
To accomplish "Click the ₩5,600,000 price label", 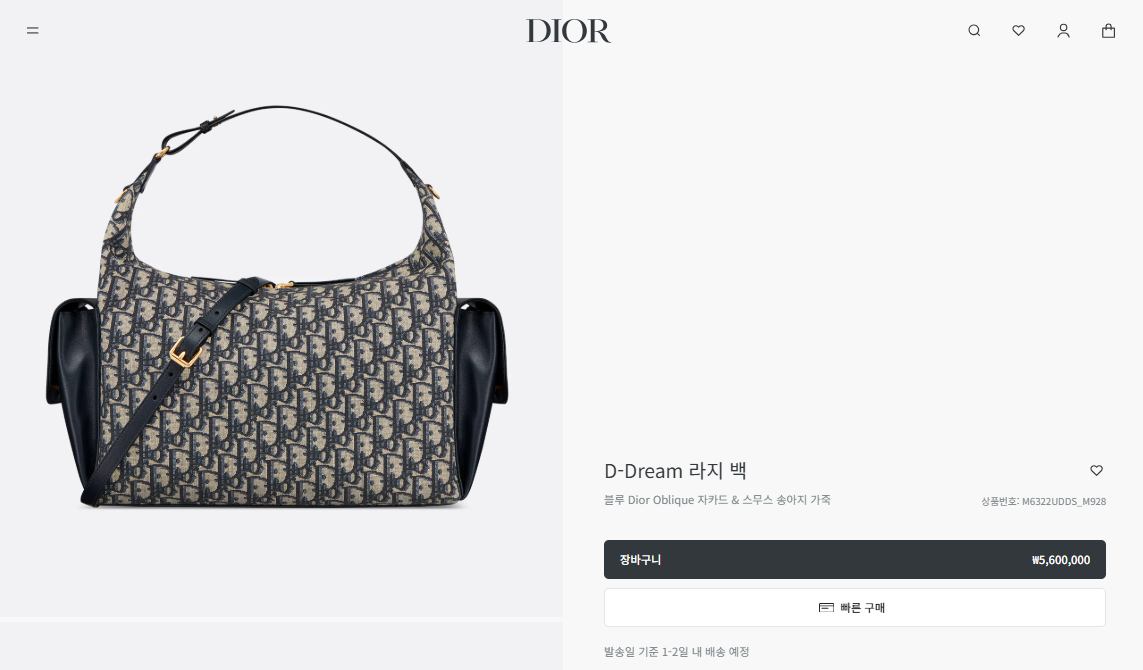I will click(1061, 560).
